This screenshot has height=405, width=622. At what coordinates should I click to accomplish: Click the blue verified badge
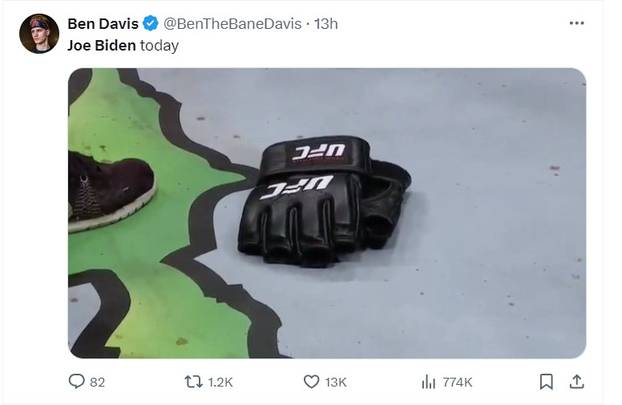coord(150,23)
